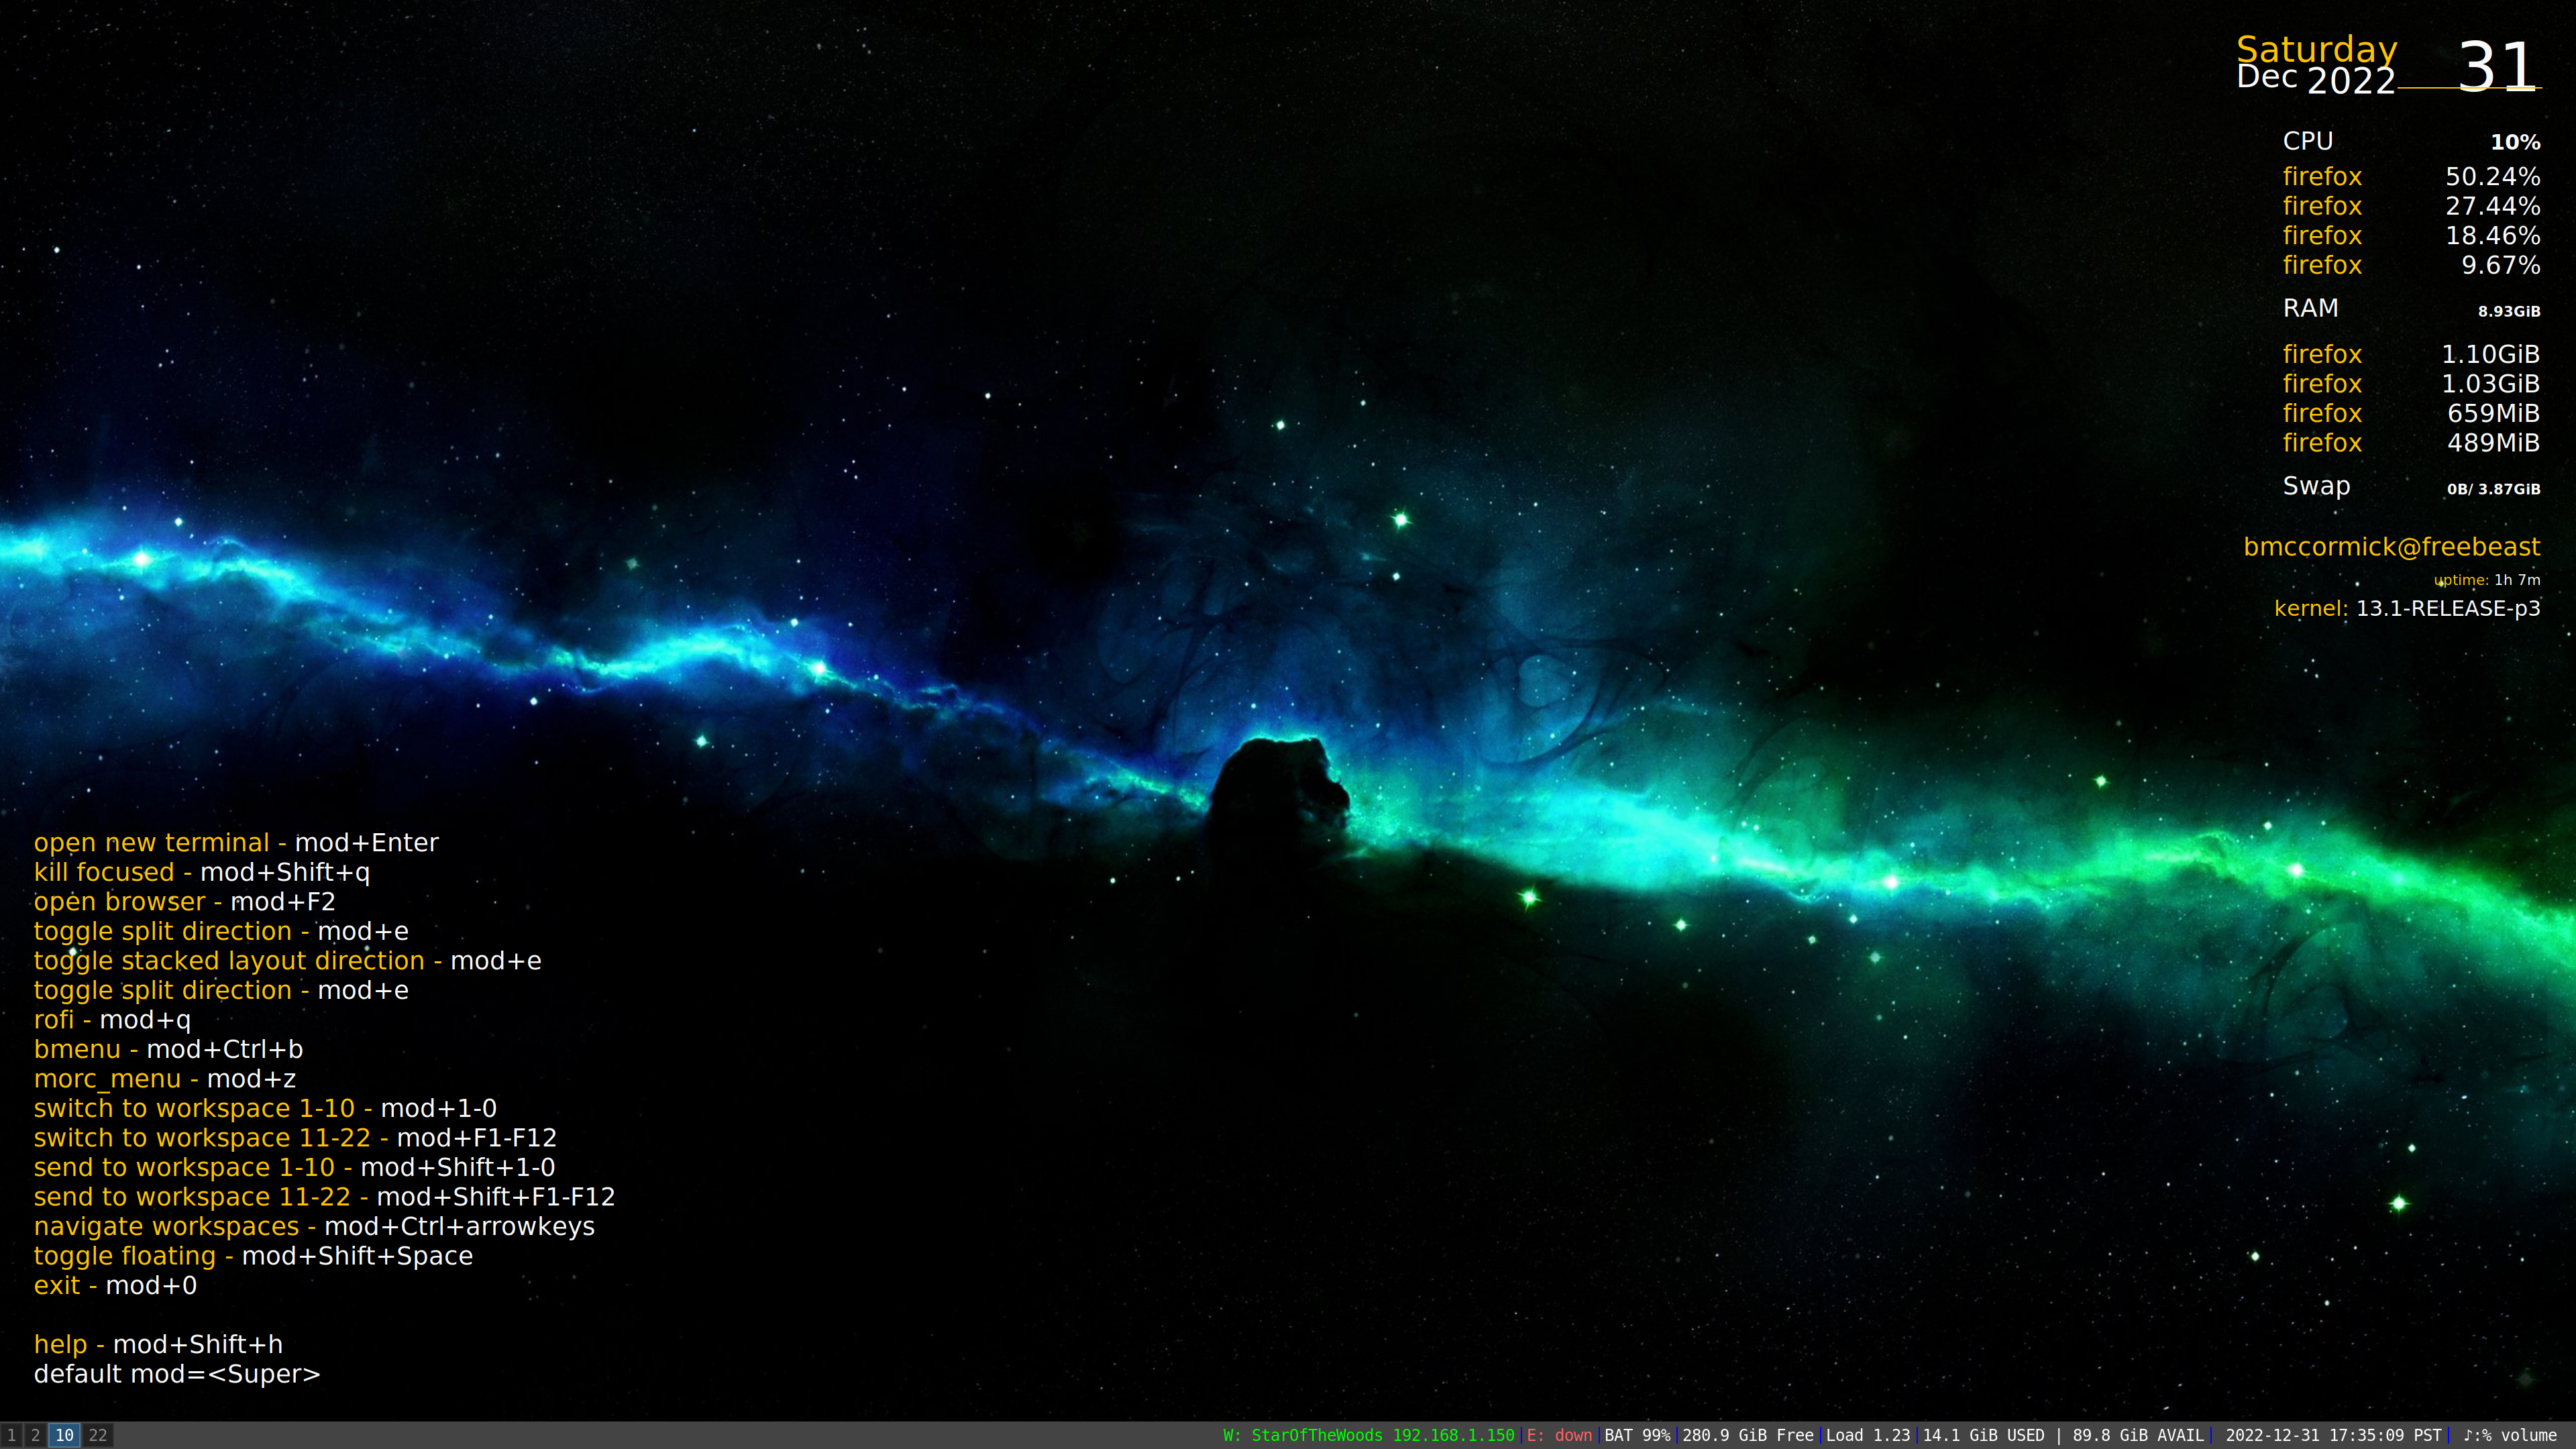The height and width of the screenshot is (1449, 2576).
Task: Click the firefox row showing 9.67%
Action: pyautogui.click(x=2411, y=265)
